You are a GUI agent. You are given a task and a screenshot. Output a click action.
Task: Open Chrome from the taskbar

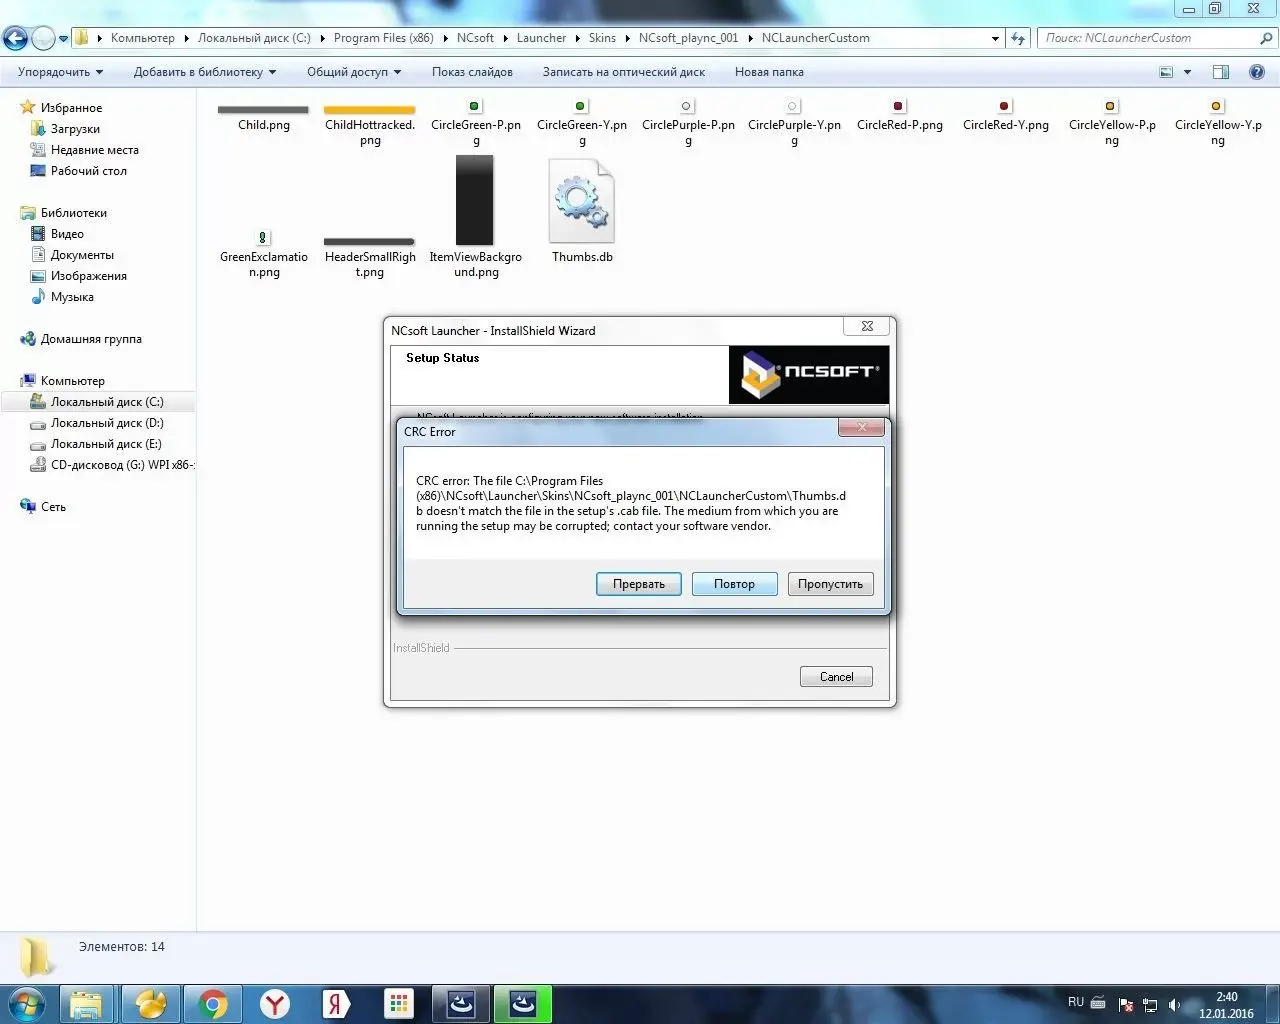pyautogui.click(x=212, y=1004)
